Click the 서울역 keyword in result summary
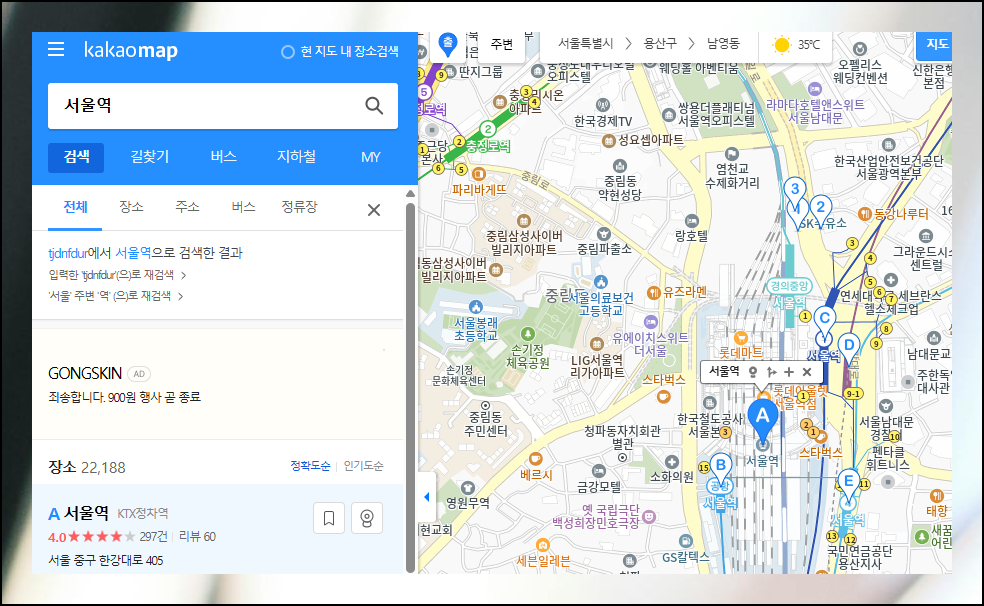 tap(133, 253)
